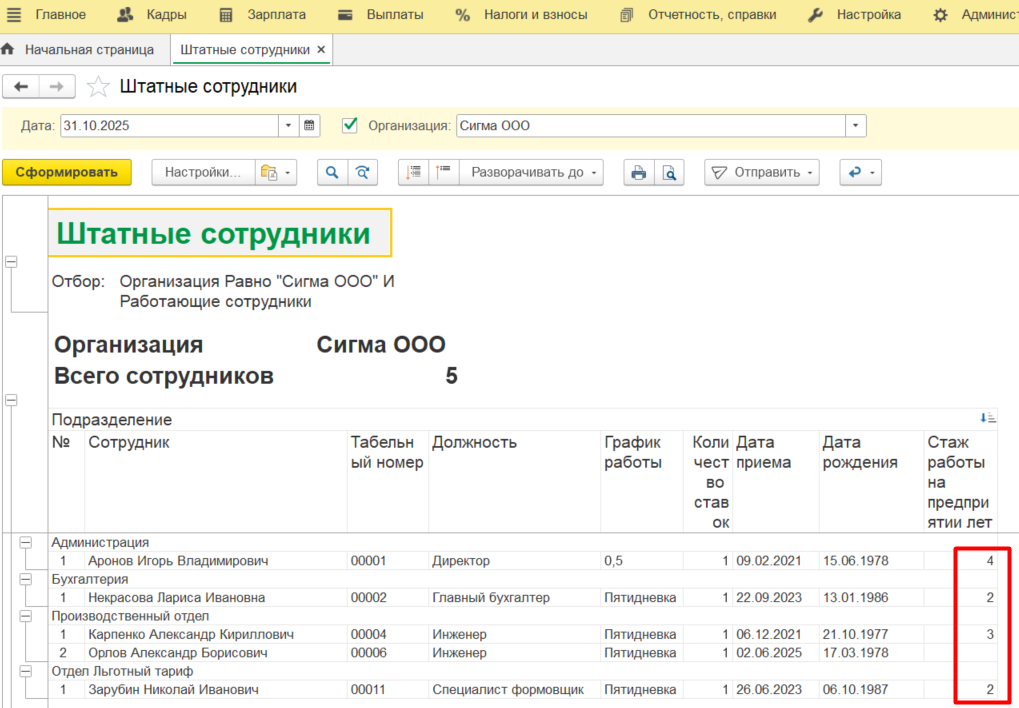Click into the Дата input field
The height and width of the screenshot is (708, 1019).
coord(170,126)
